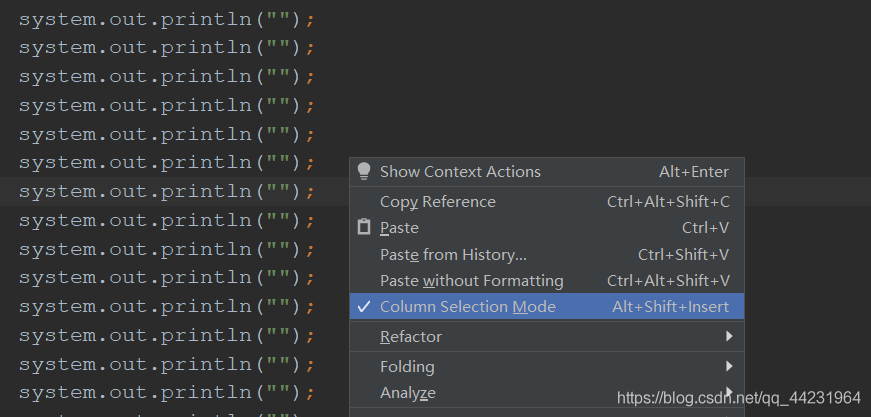871x417 pixels.
Task: Click the Analyze menu label
Action: click(x=408, y=393)
